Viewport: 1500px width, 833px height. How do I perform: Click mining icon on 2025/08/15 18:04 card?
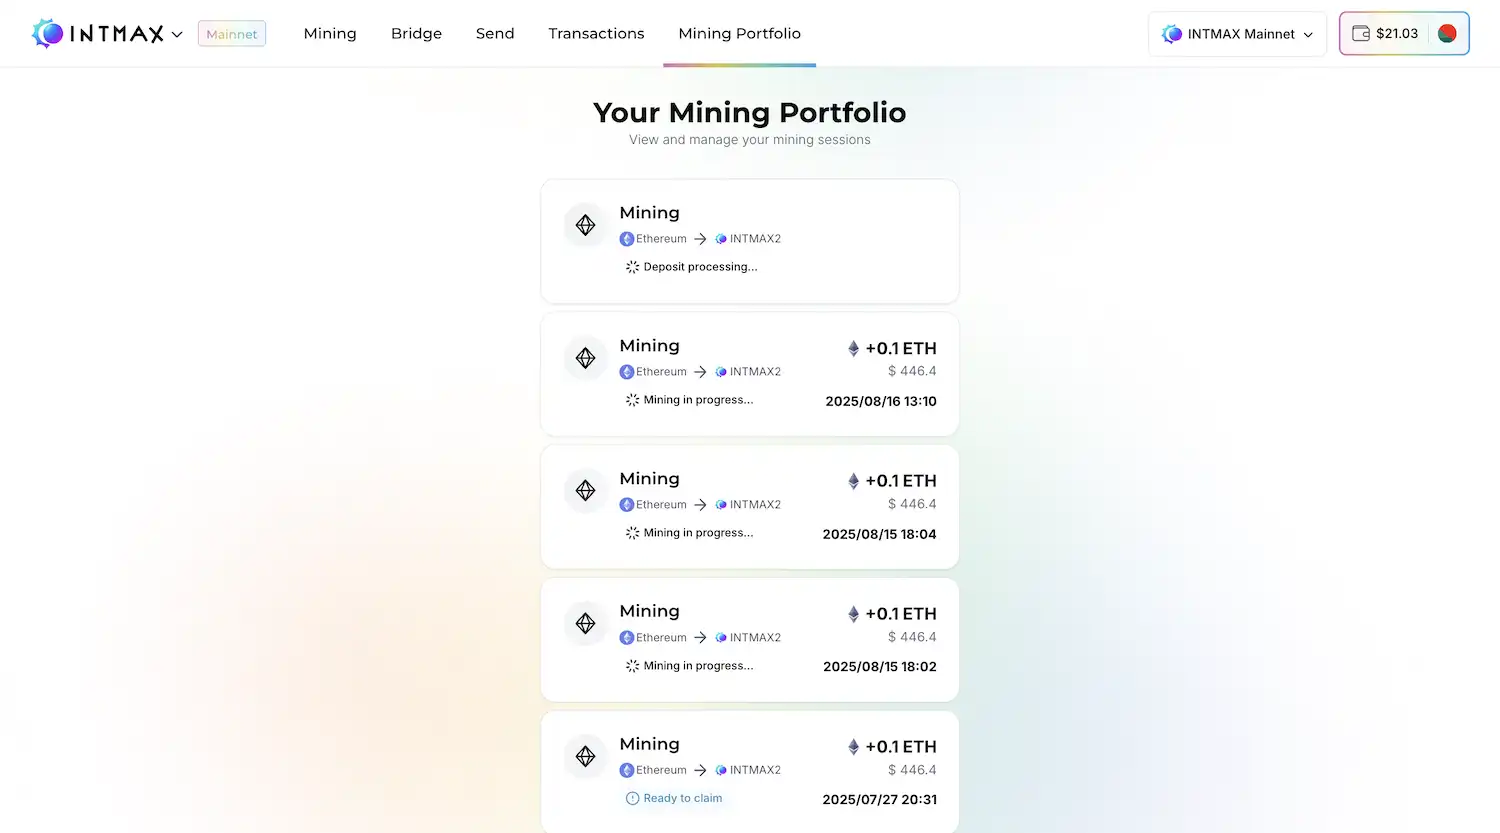click(x=586, y=491)
